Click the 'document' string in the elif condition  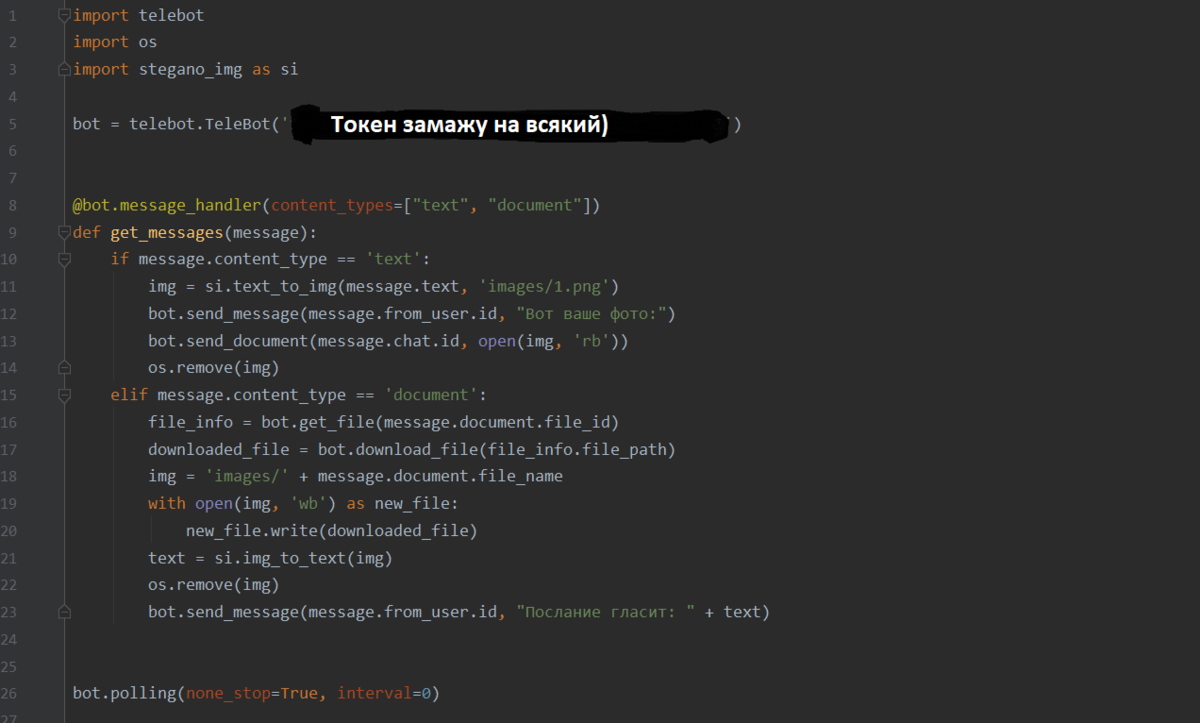(432, 394)
